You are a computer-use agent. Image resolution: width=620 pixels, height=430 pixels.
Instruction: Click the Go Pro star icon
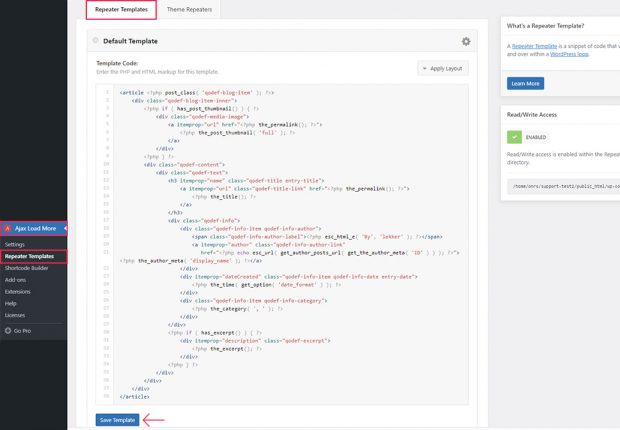point(6,329)
